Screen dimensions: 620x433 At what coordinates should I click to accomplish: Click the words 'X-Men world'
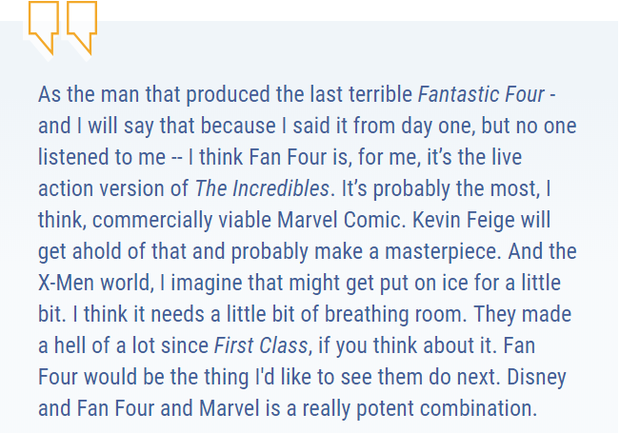pos(93,283)
